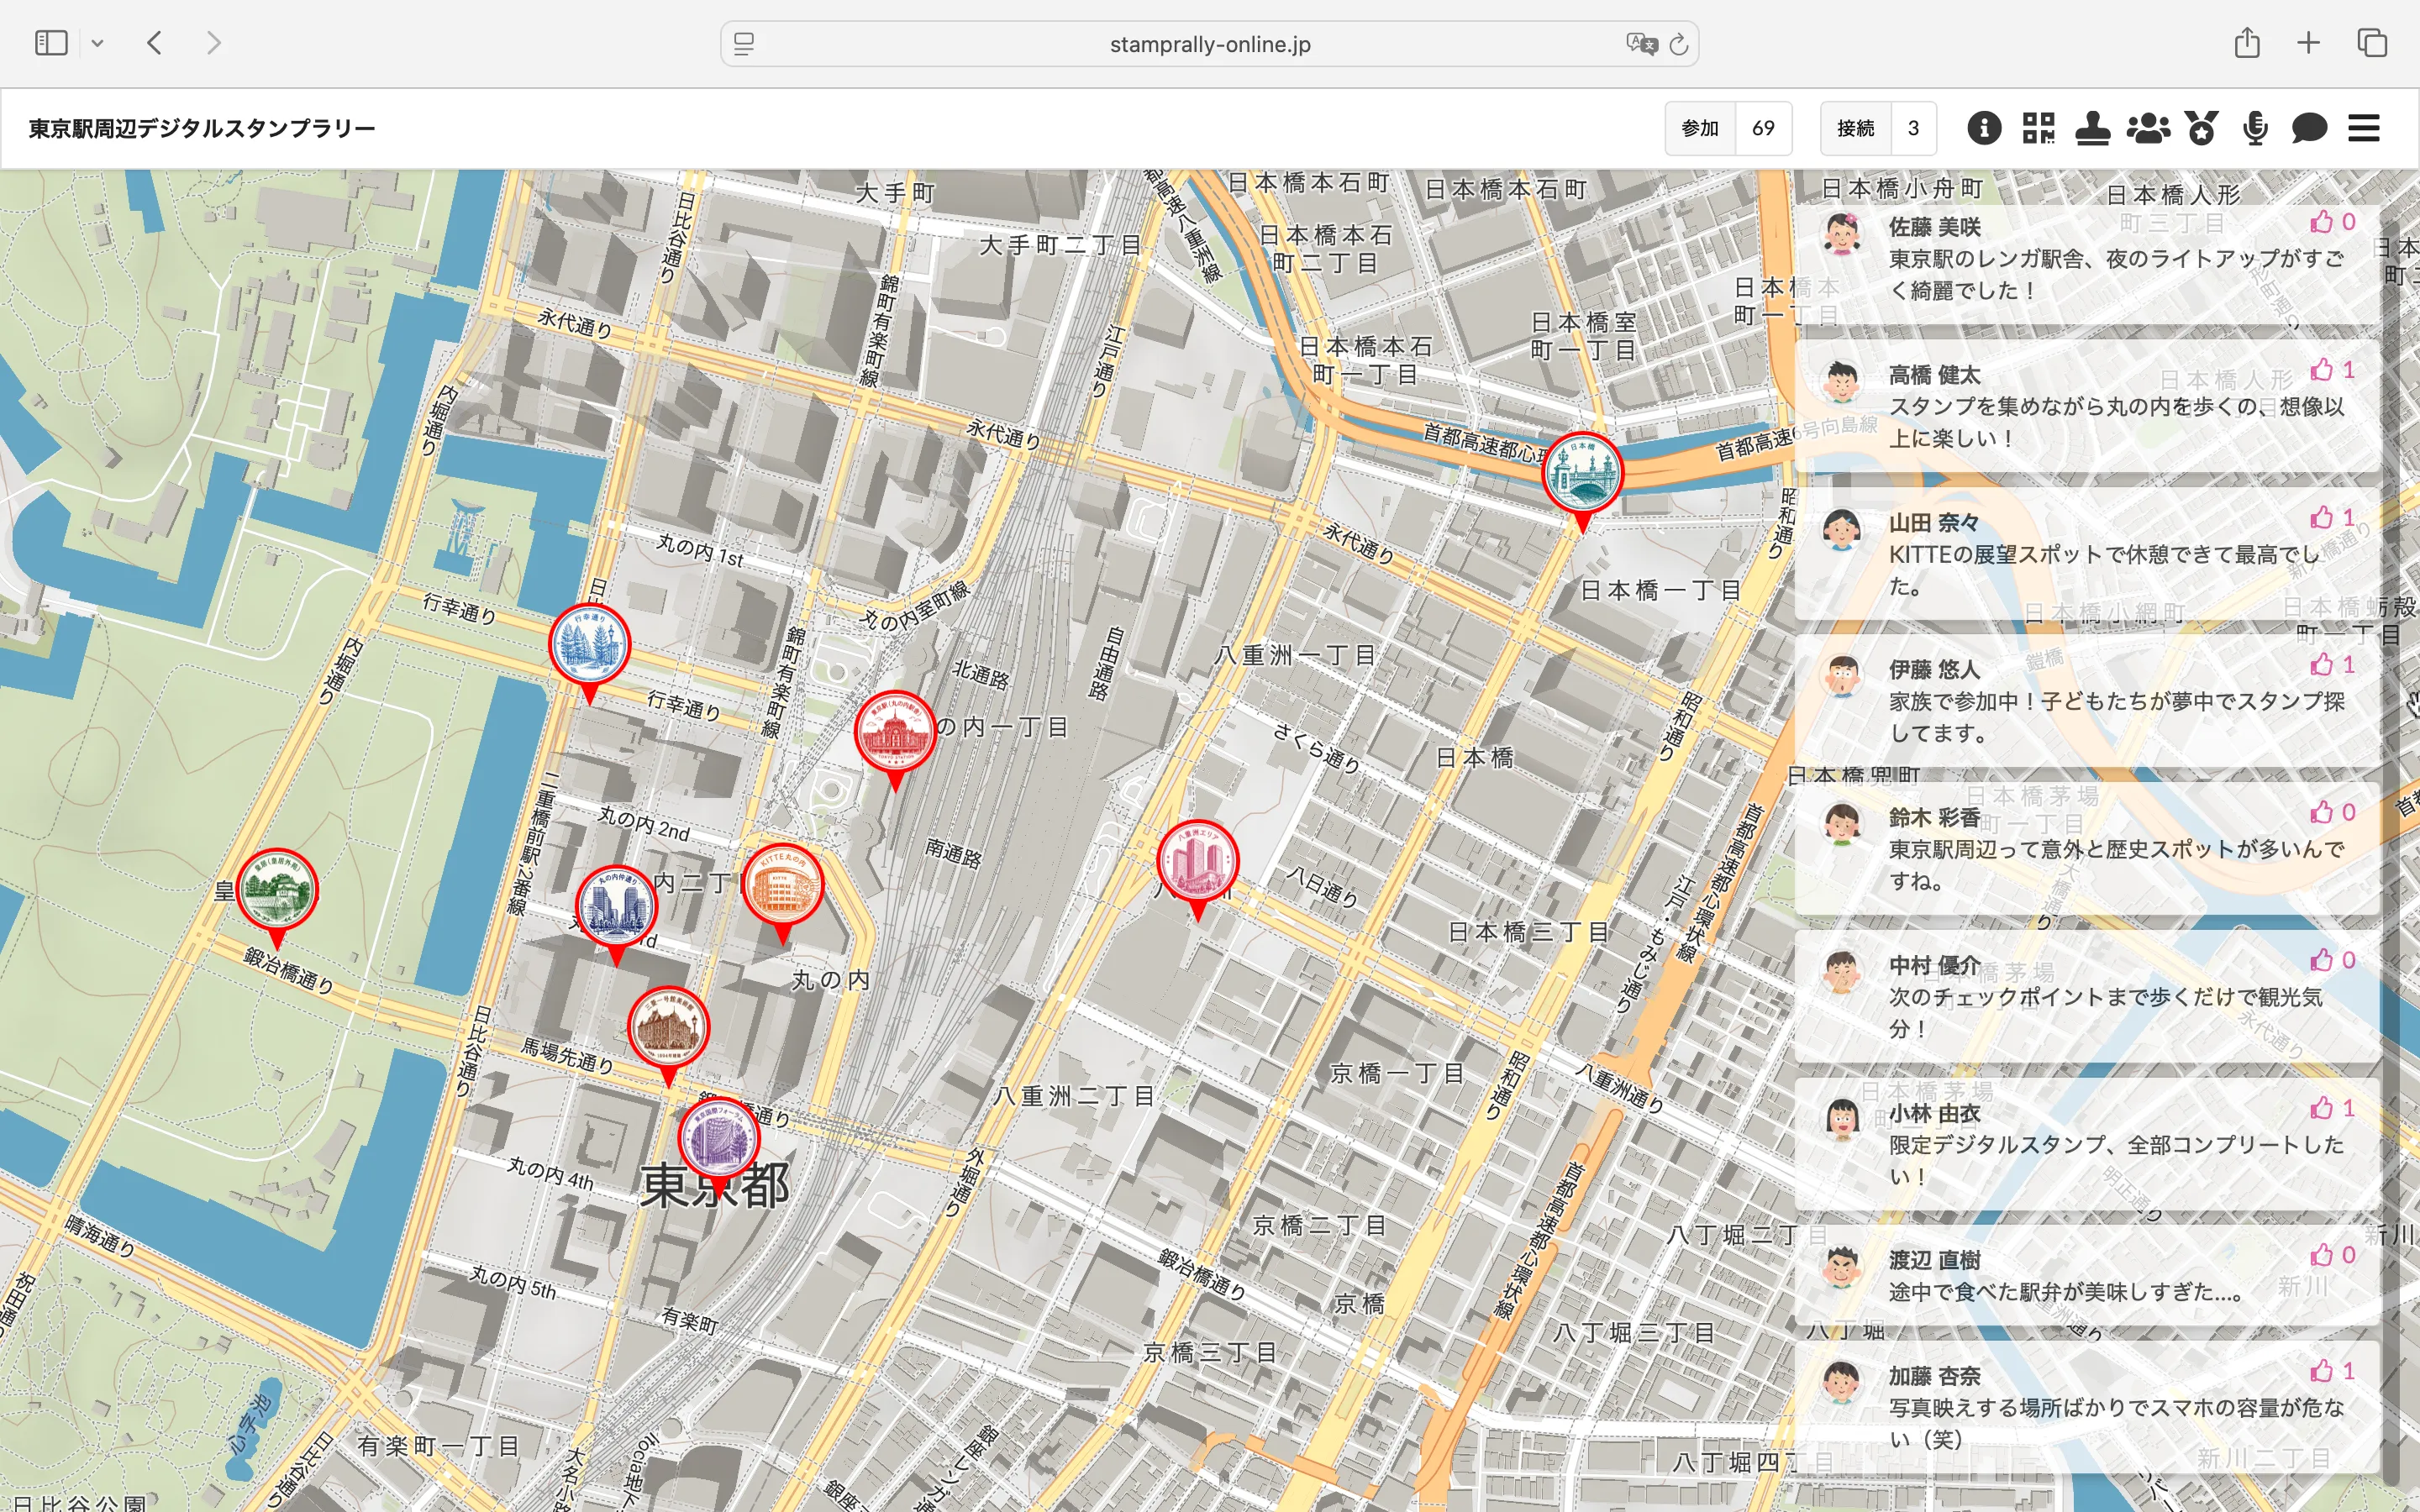2420x1512 pixels.
Task: Click the page translate icon
Action: point(1641,44)
